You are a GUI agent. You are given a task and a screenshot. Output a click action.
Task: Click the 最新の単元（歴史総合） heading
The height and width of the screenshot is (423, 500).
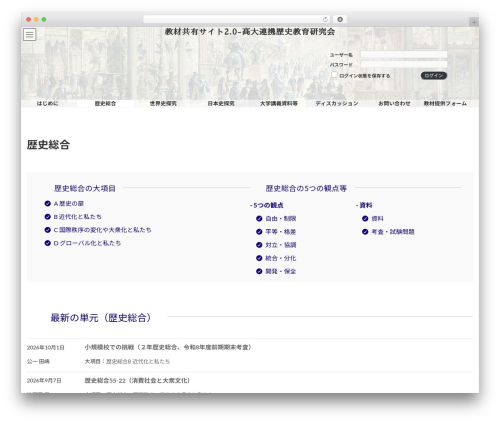101,318
